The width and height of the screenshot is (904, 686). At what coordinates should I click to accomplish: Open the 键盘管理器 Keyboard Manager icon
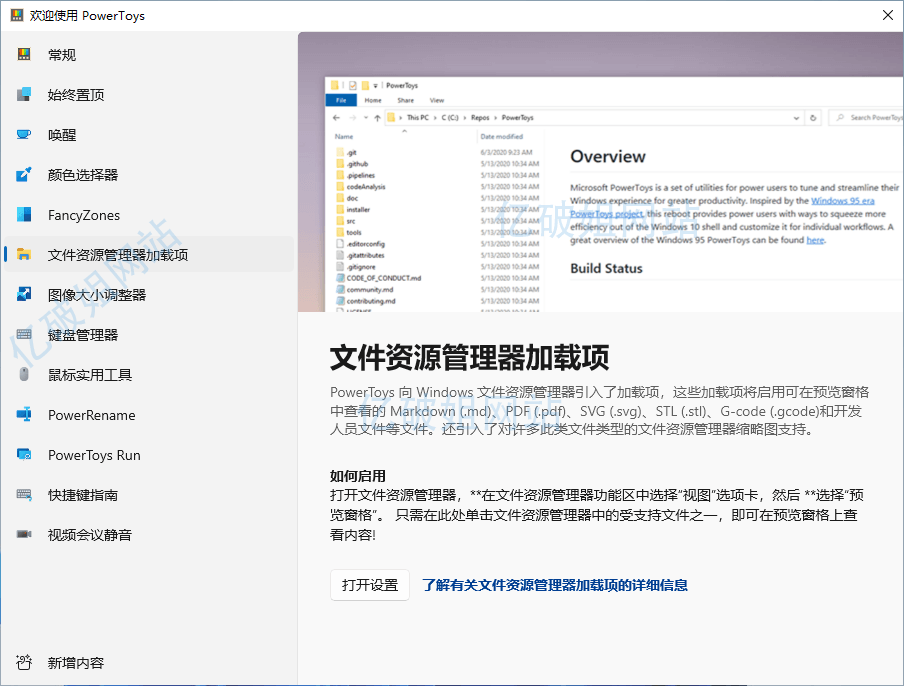(24, 335)
